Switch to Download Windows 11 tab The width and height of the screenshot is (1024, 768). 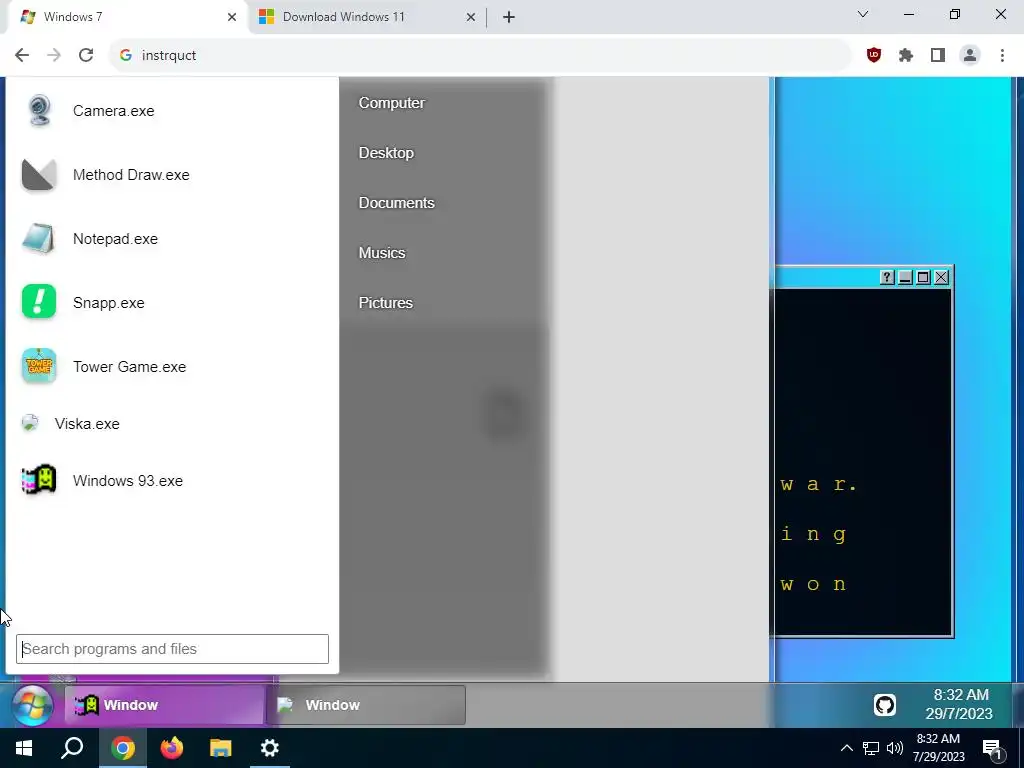[367, 17]
